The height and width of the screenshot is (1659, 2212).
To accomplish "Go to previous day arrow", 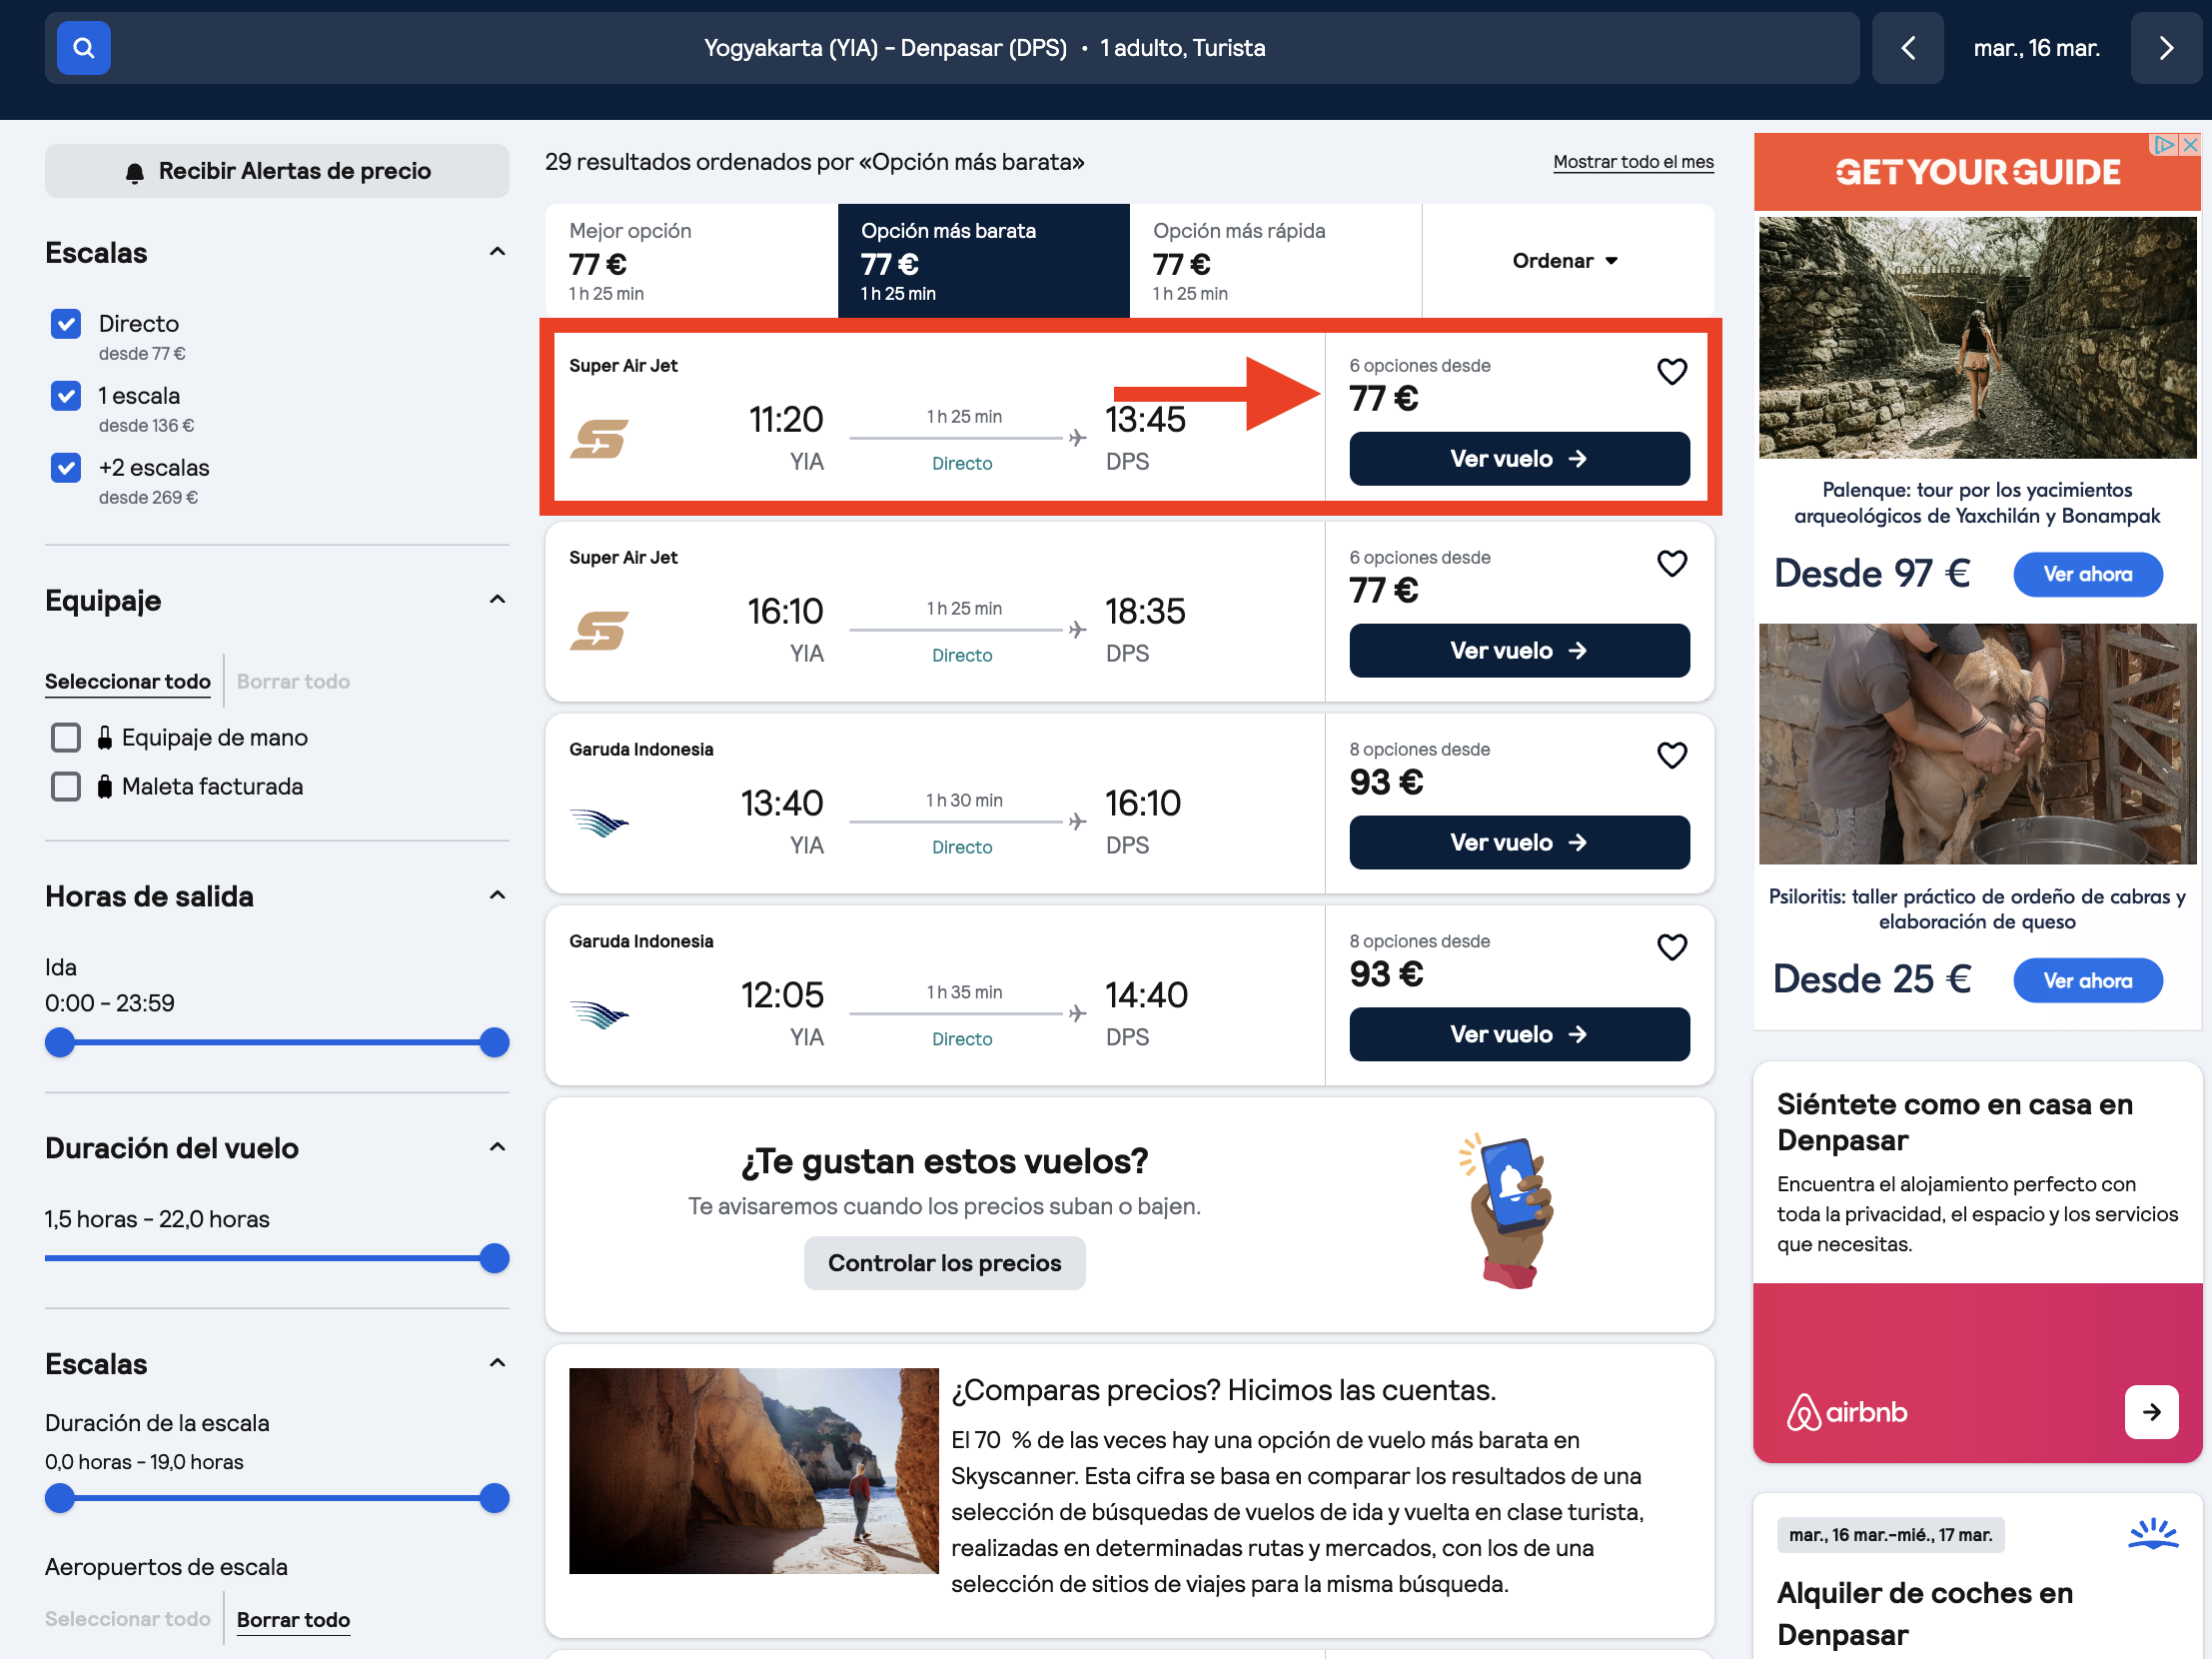I will [x=1907, y=48].
